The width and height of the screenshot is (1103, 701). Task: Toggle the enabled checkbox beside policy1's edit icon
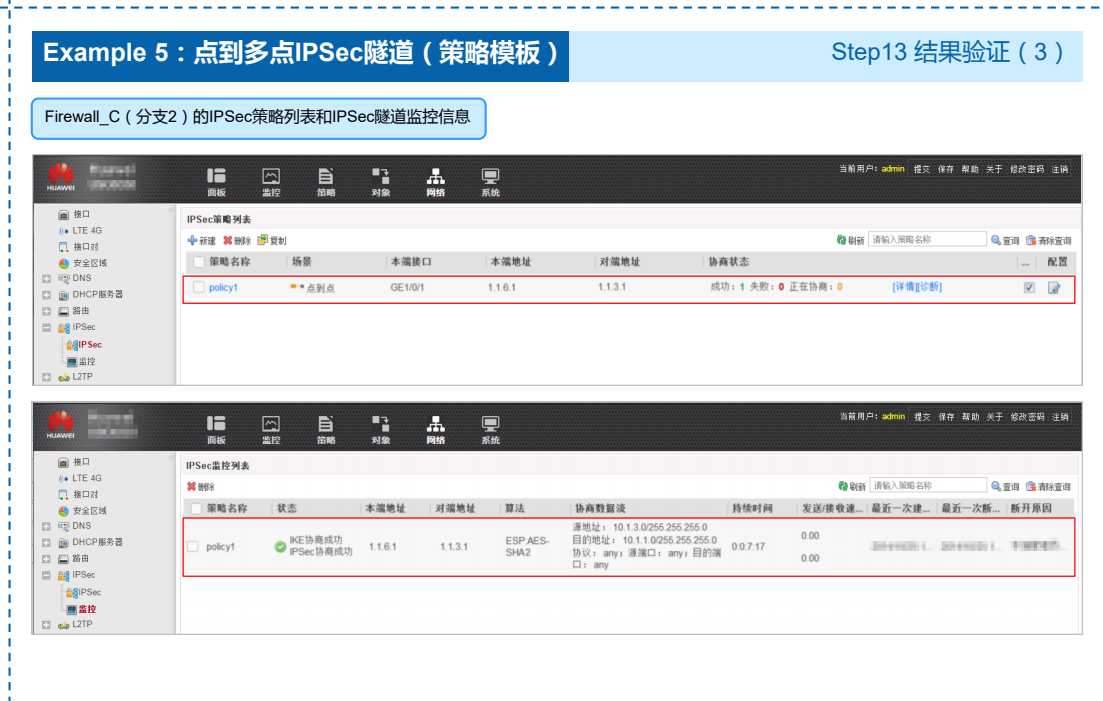(1029, 288)
